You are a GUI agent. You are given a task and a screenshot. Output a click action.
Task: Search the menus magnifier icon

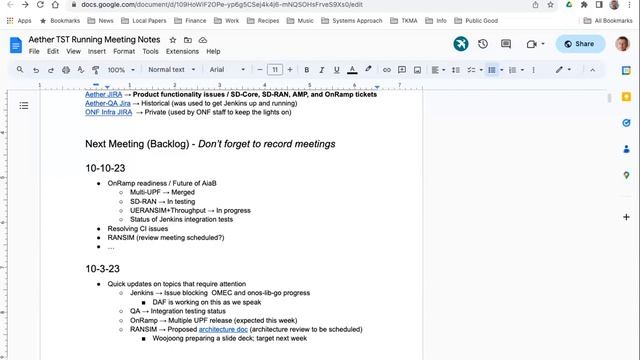tap(20, 70)
